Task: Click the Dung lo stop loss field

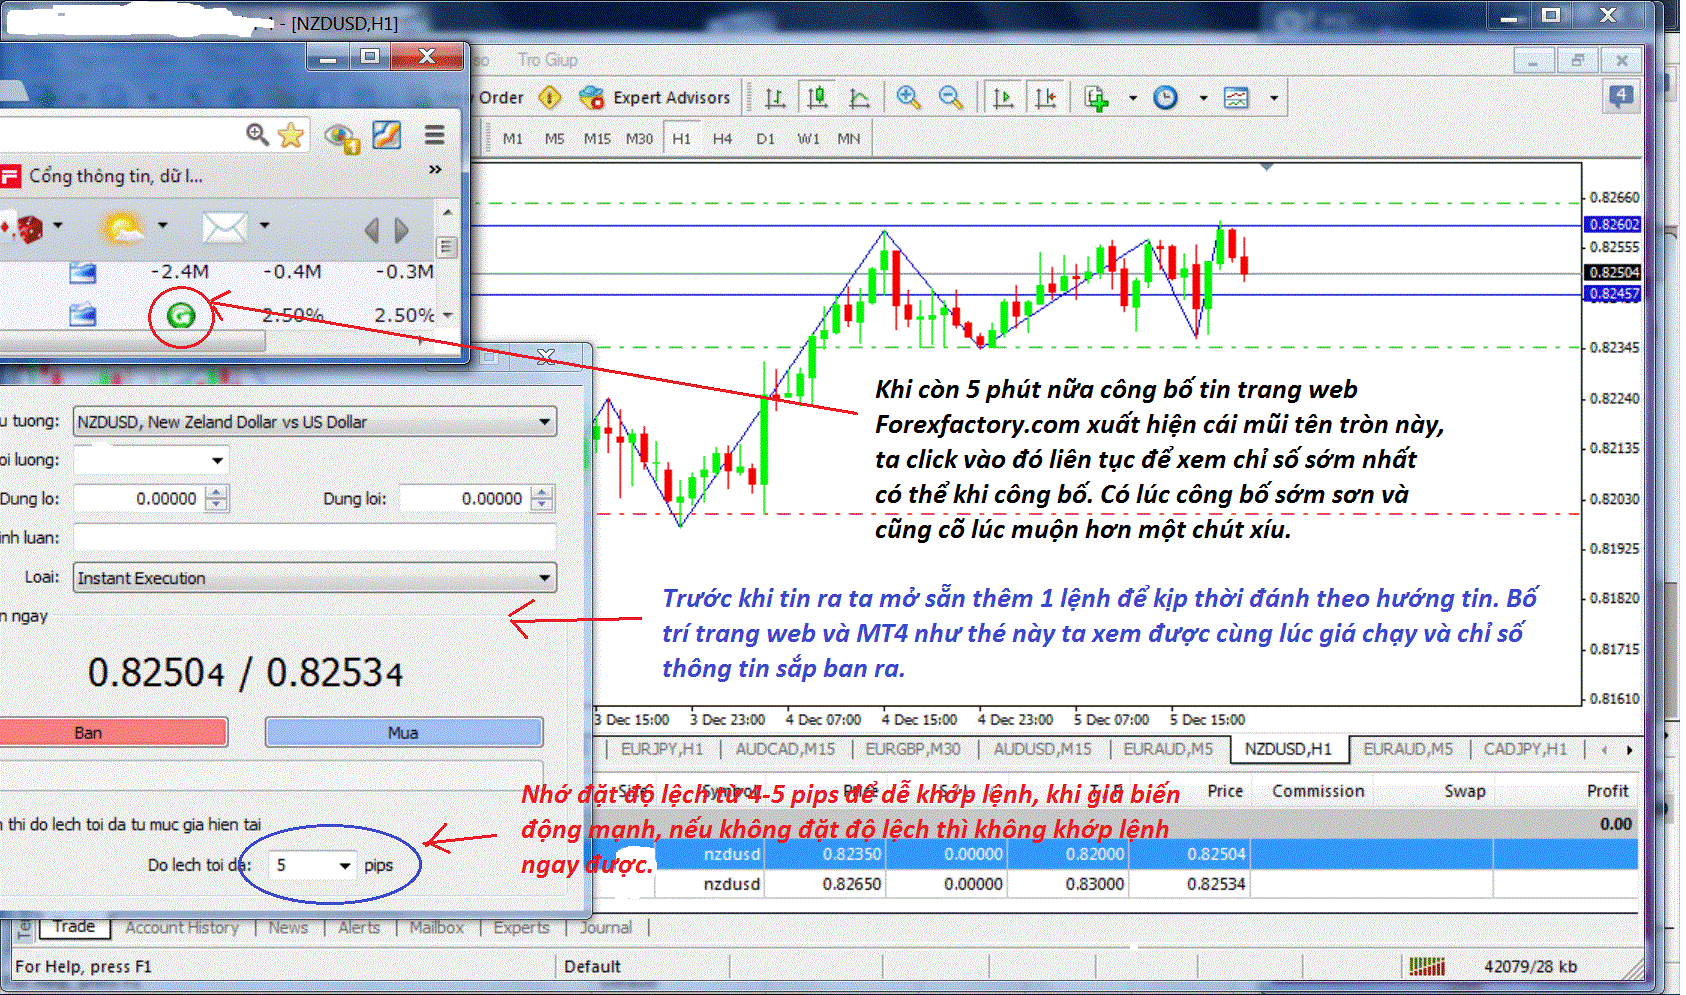Action: click(x=139, y=498)
